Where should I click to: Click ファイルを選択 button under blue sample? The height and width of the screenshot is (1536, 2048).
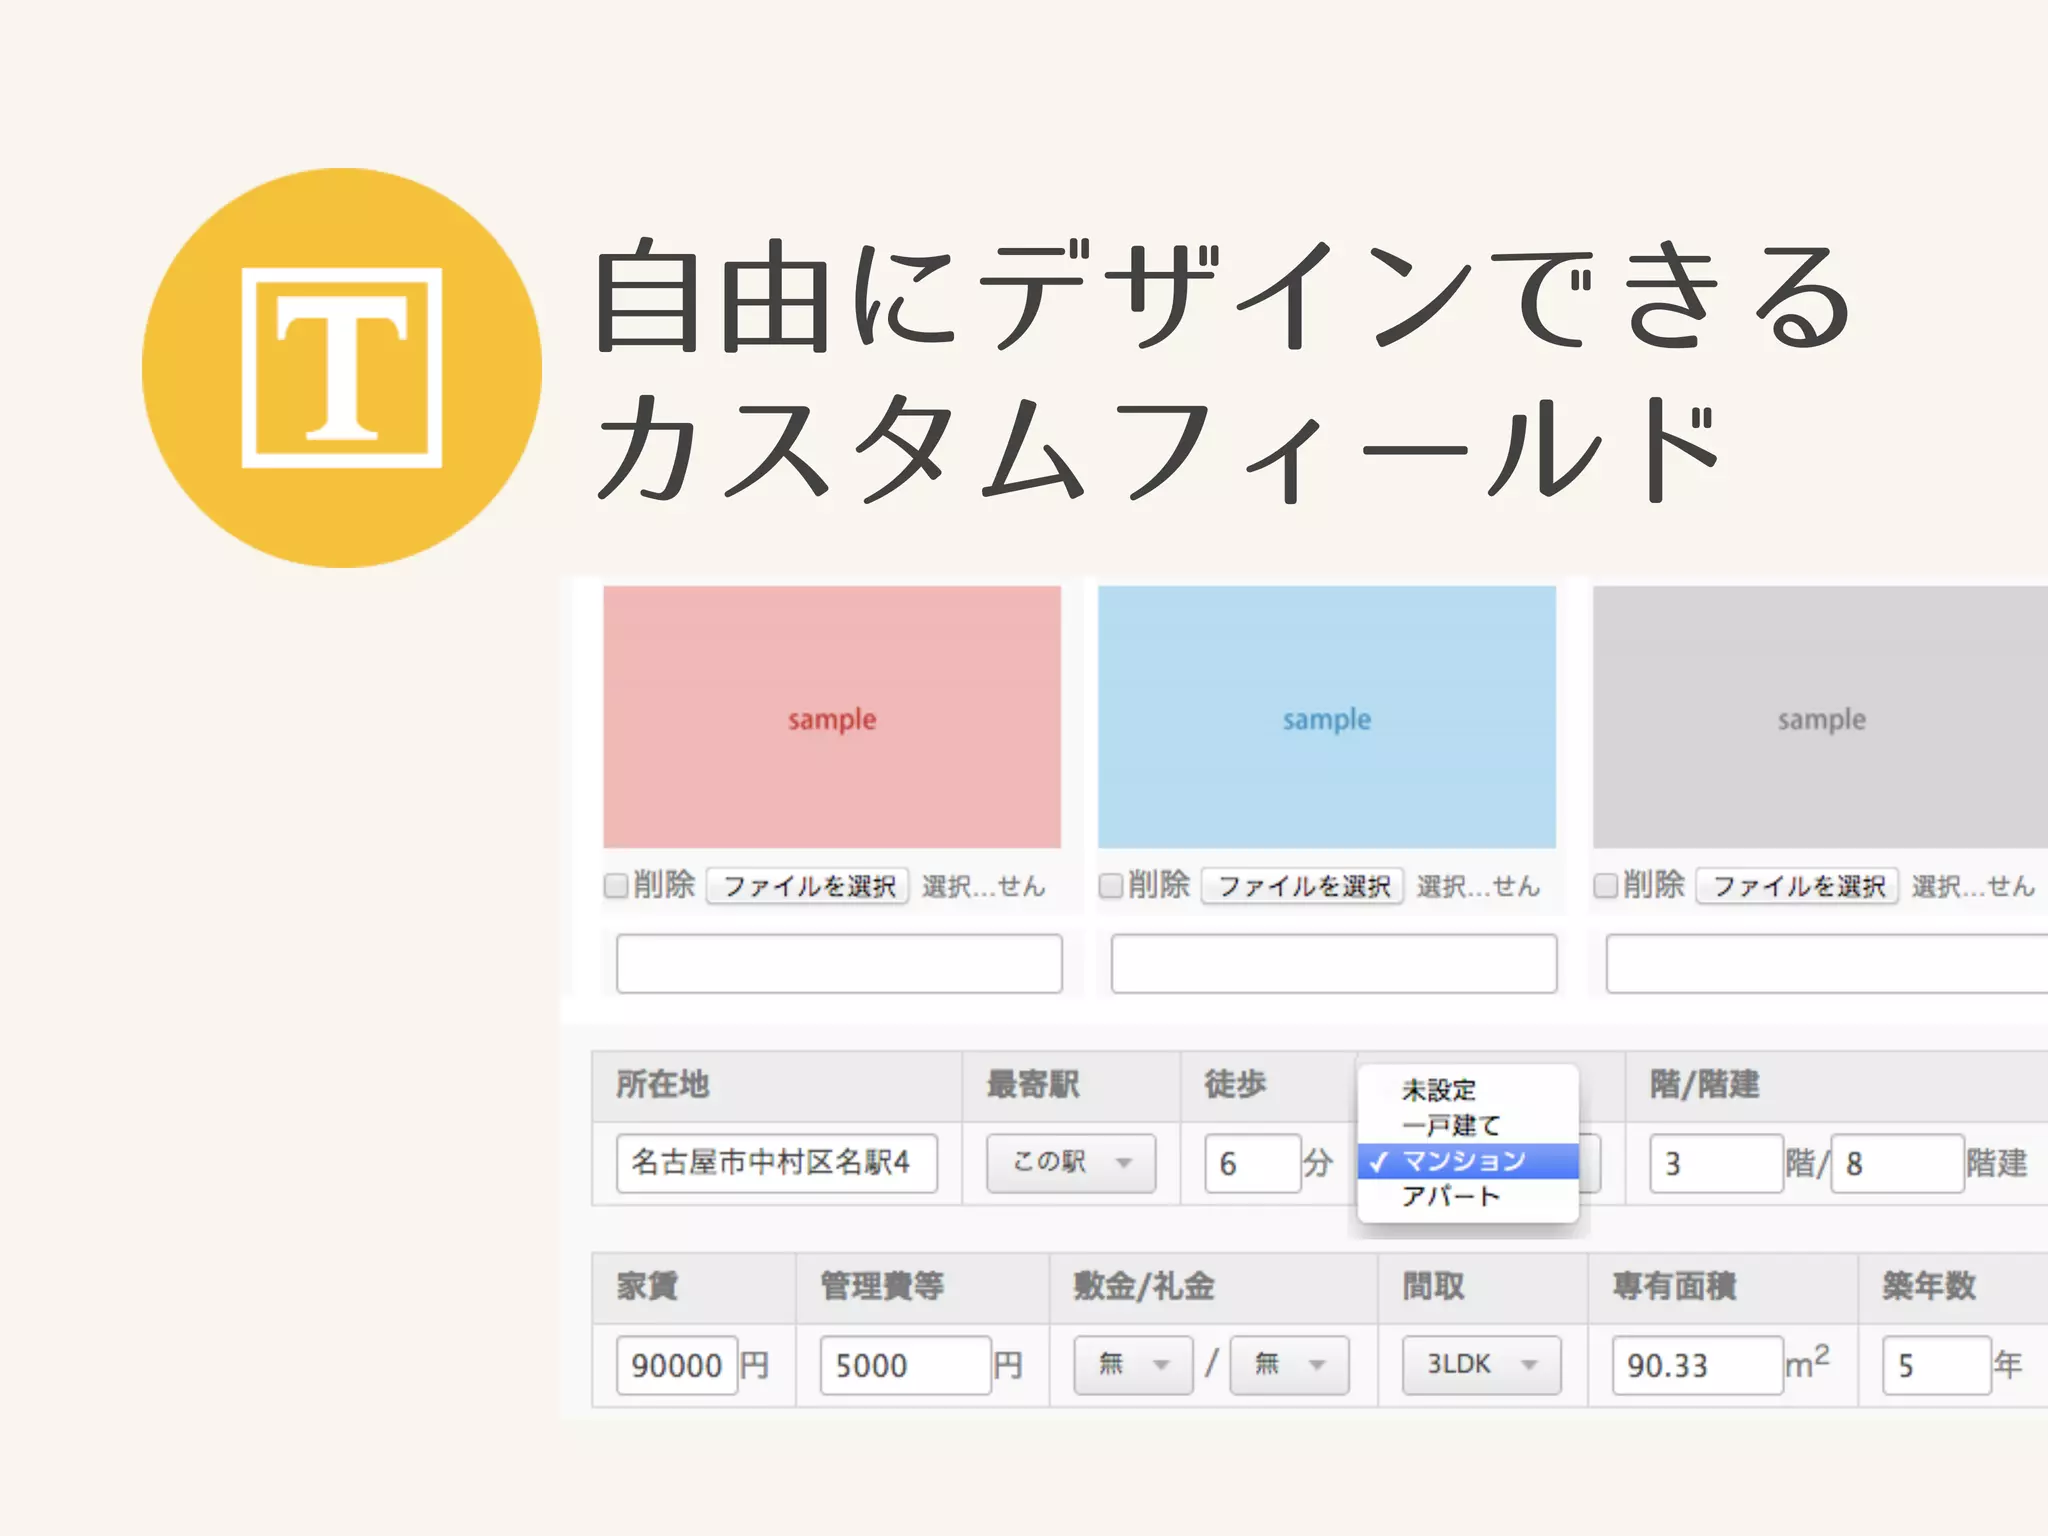point(1303,886)
